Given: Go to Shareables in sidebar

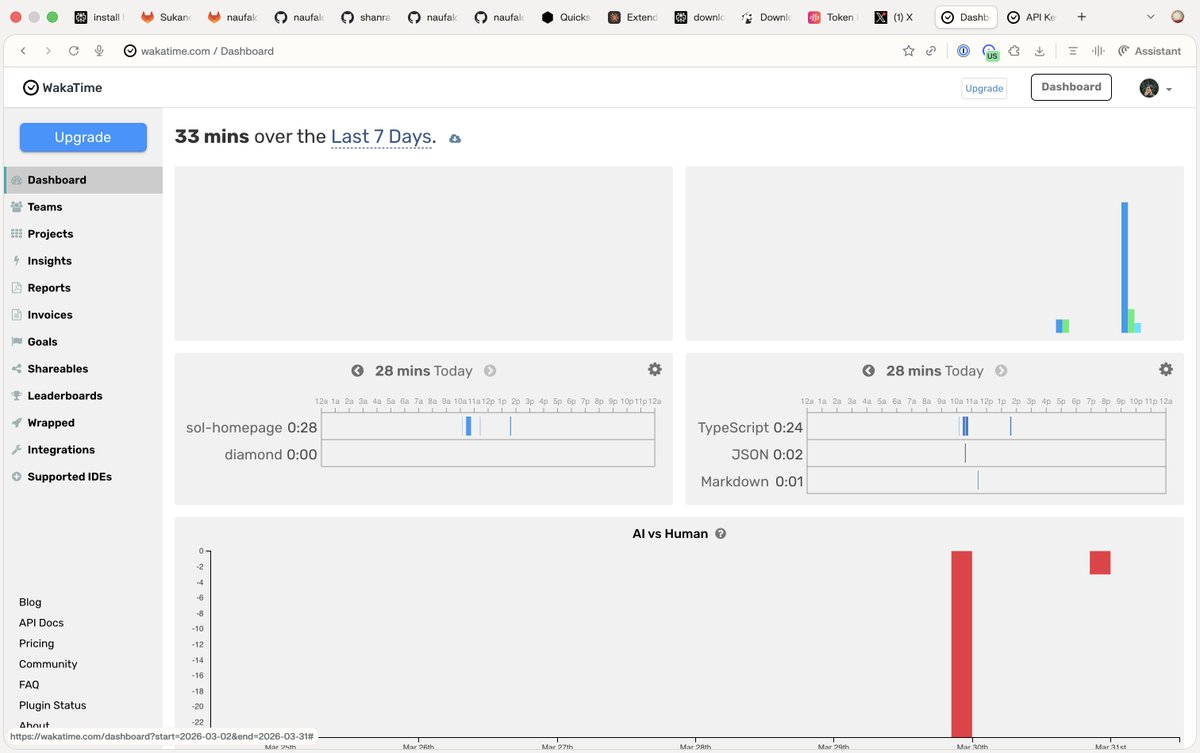Looking at the screenshot, I should click(x=58, y=369).
